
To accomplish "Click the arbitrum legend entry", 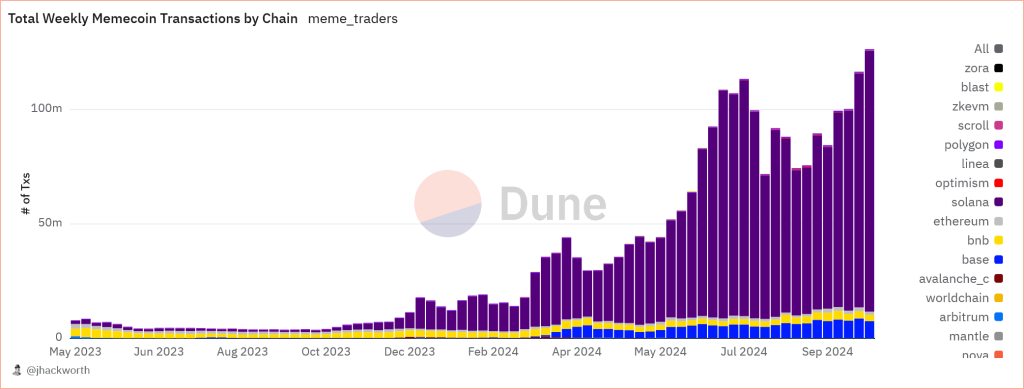I will click(969, 317).
